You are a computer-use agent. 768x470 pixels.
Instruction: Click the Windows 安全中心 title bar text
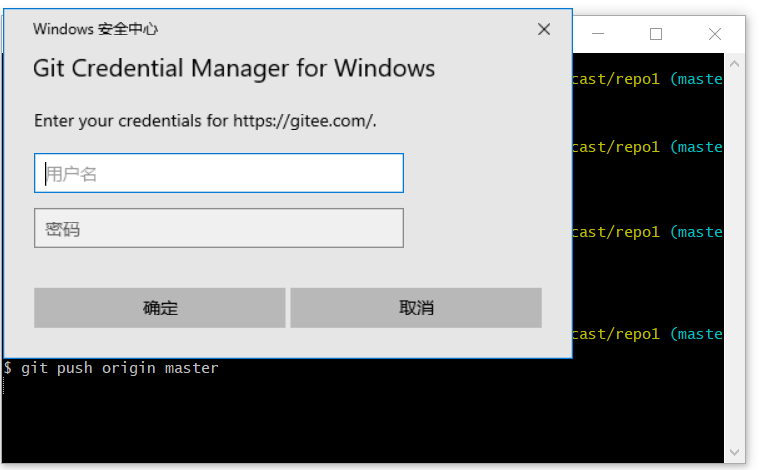[x=95, y=29]
